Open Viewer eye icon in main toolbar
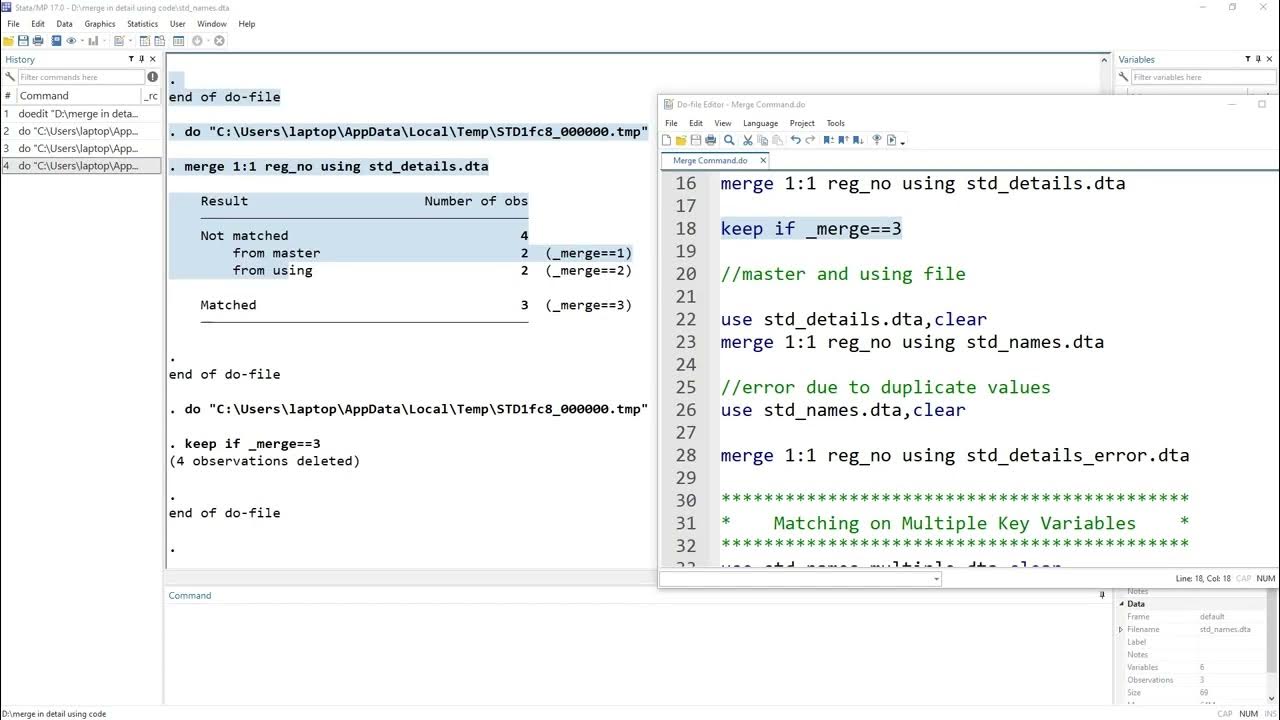Screen dimensions: 1280x720 (71, 41)
